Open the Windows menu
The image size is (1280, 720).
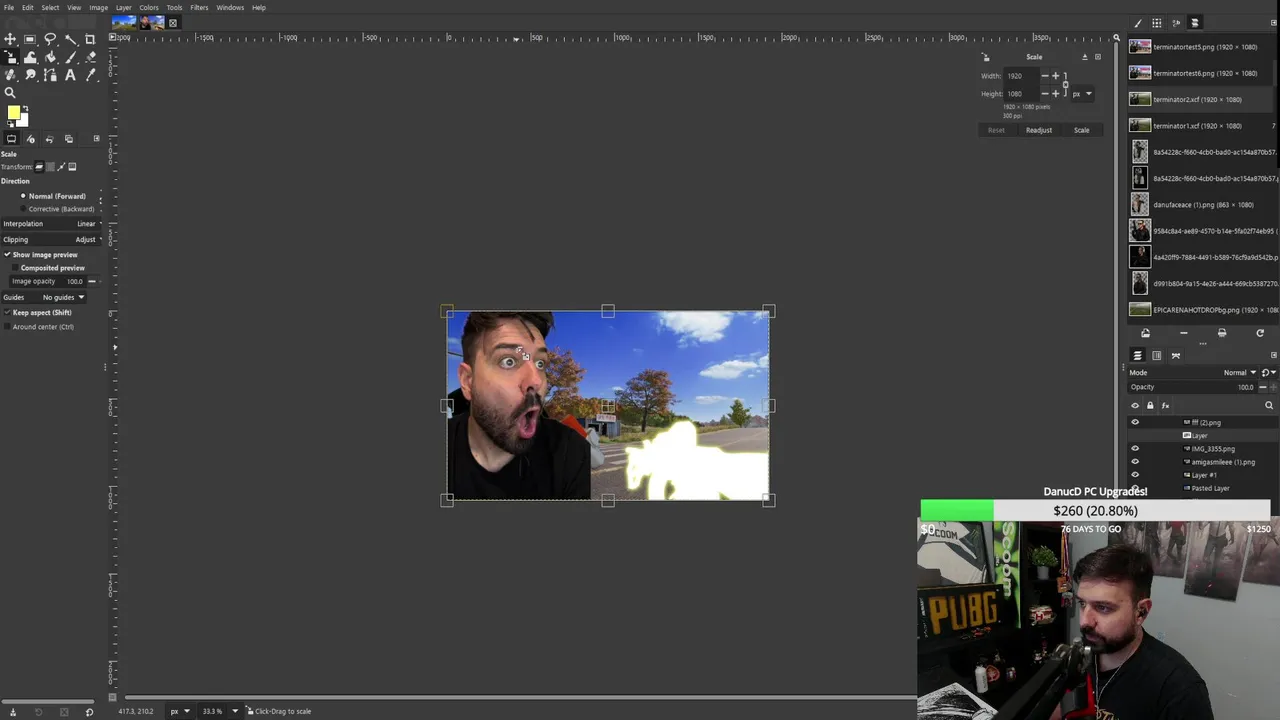pyautogui.click(x=230, y=7)
